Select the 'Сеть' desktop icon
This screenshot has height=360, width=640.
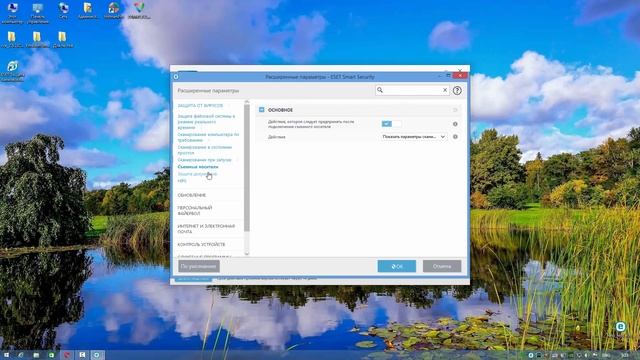click(63, 11)
